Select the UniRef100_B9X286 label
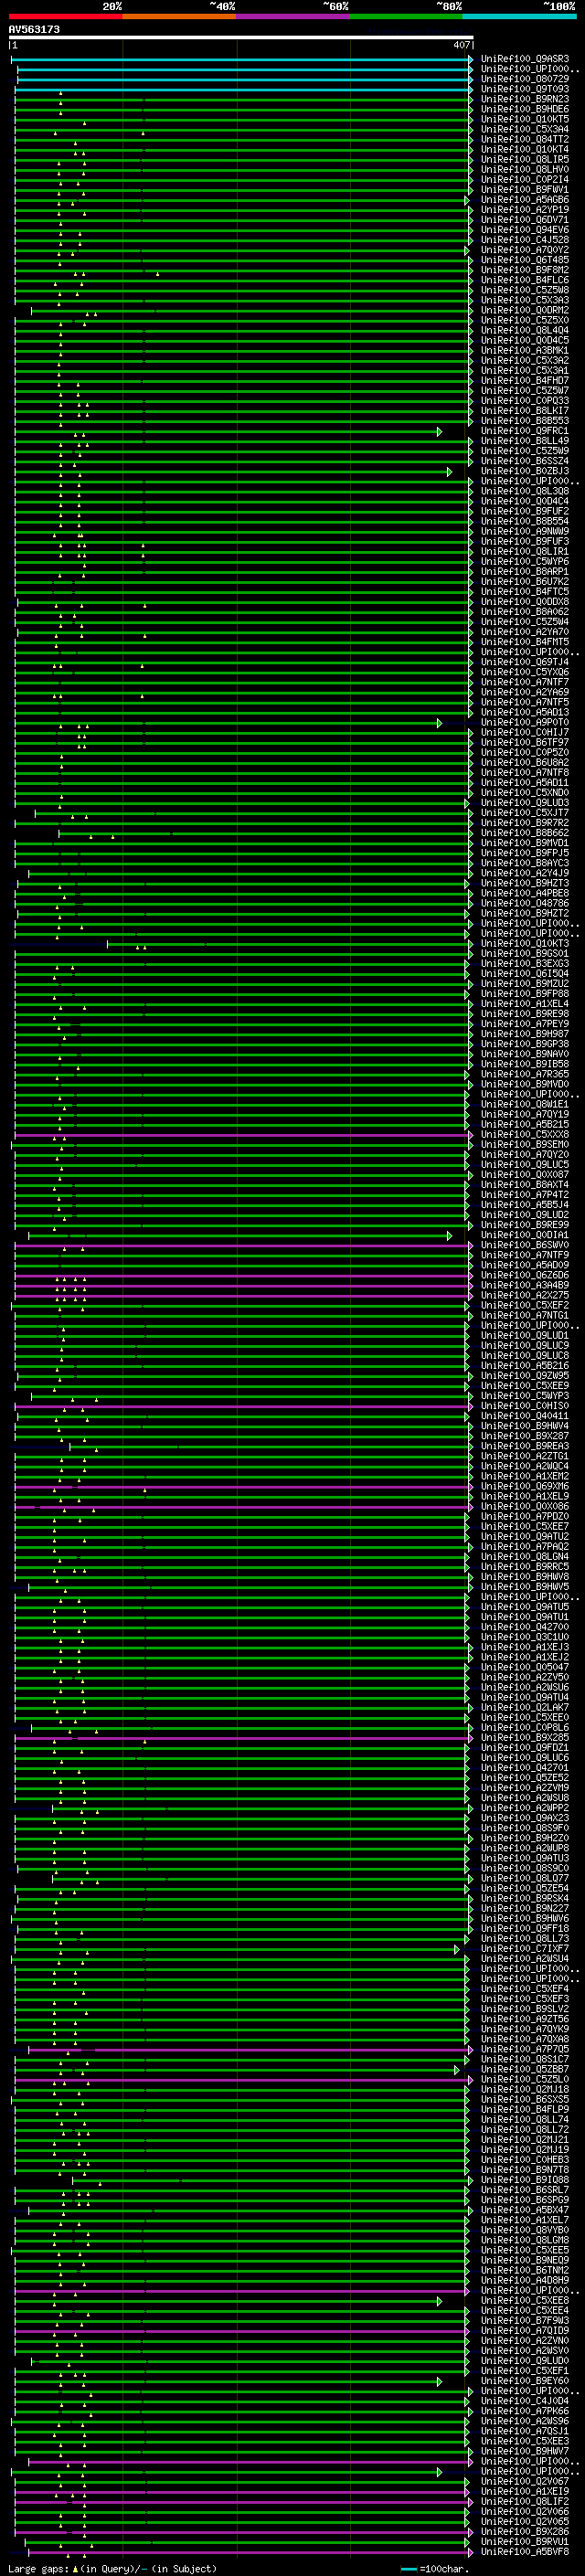This screenshot has height=2576, width=585. [x=525, y=2531]
